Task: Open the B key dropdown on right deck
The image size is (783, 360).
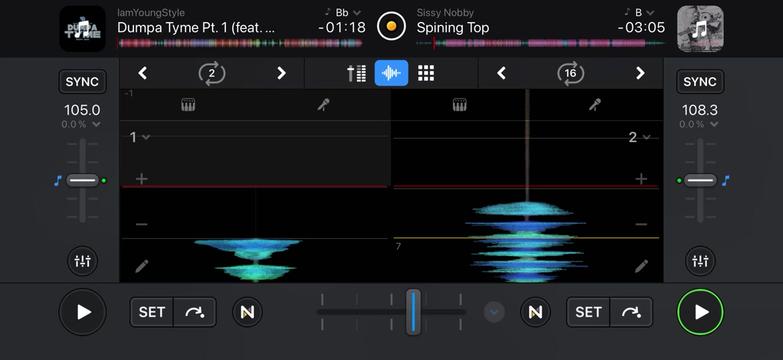Action: point(645,12)
